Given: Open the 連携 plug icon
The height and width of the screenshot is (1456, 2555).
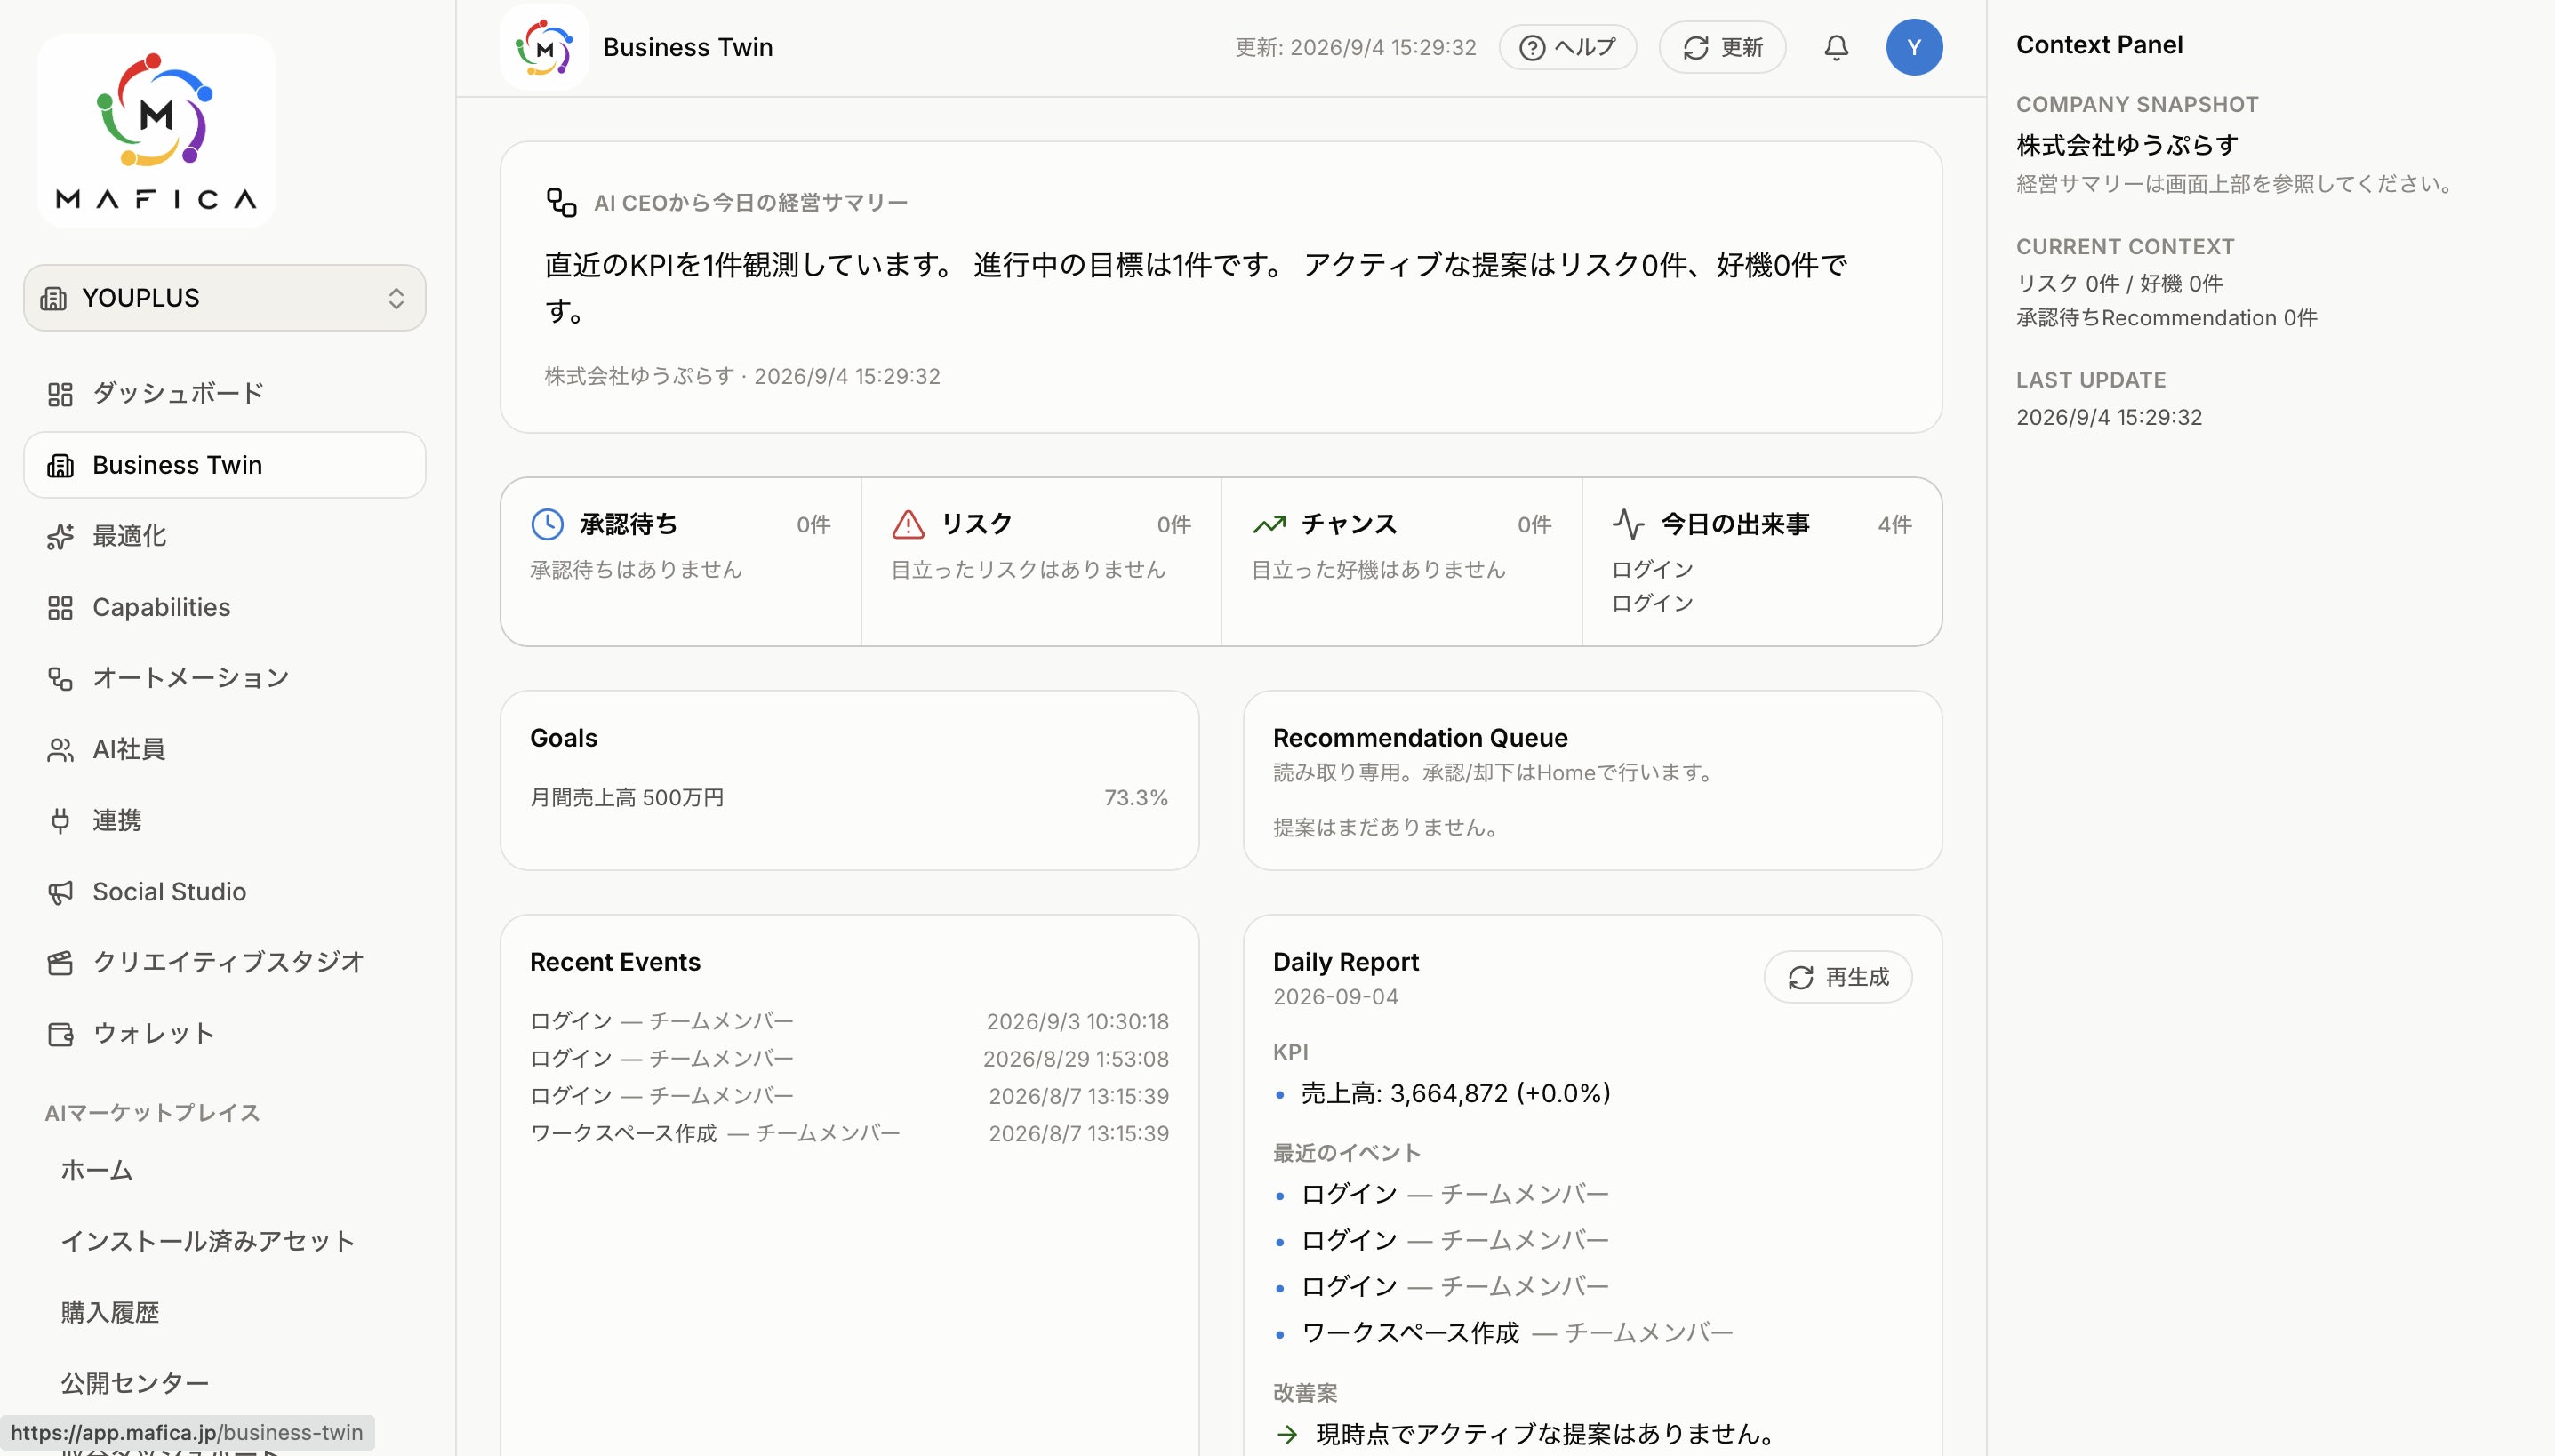Looking at the screenshot, I should (60, 821).
